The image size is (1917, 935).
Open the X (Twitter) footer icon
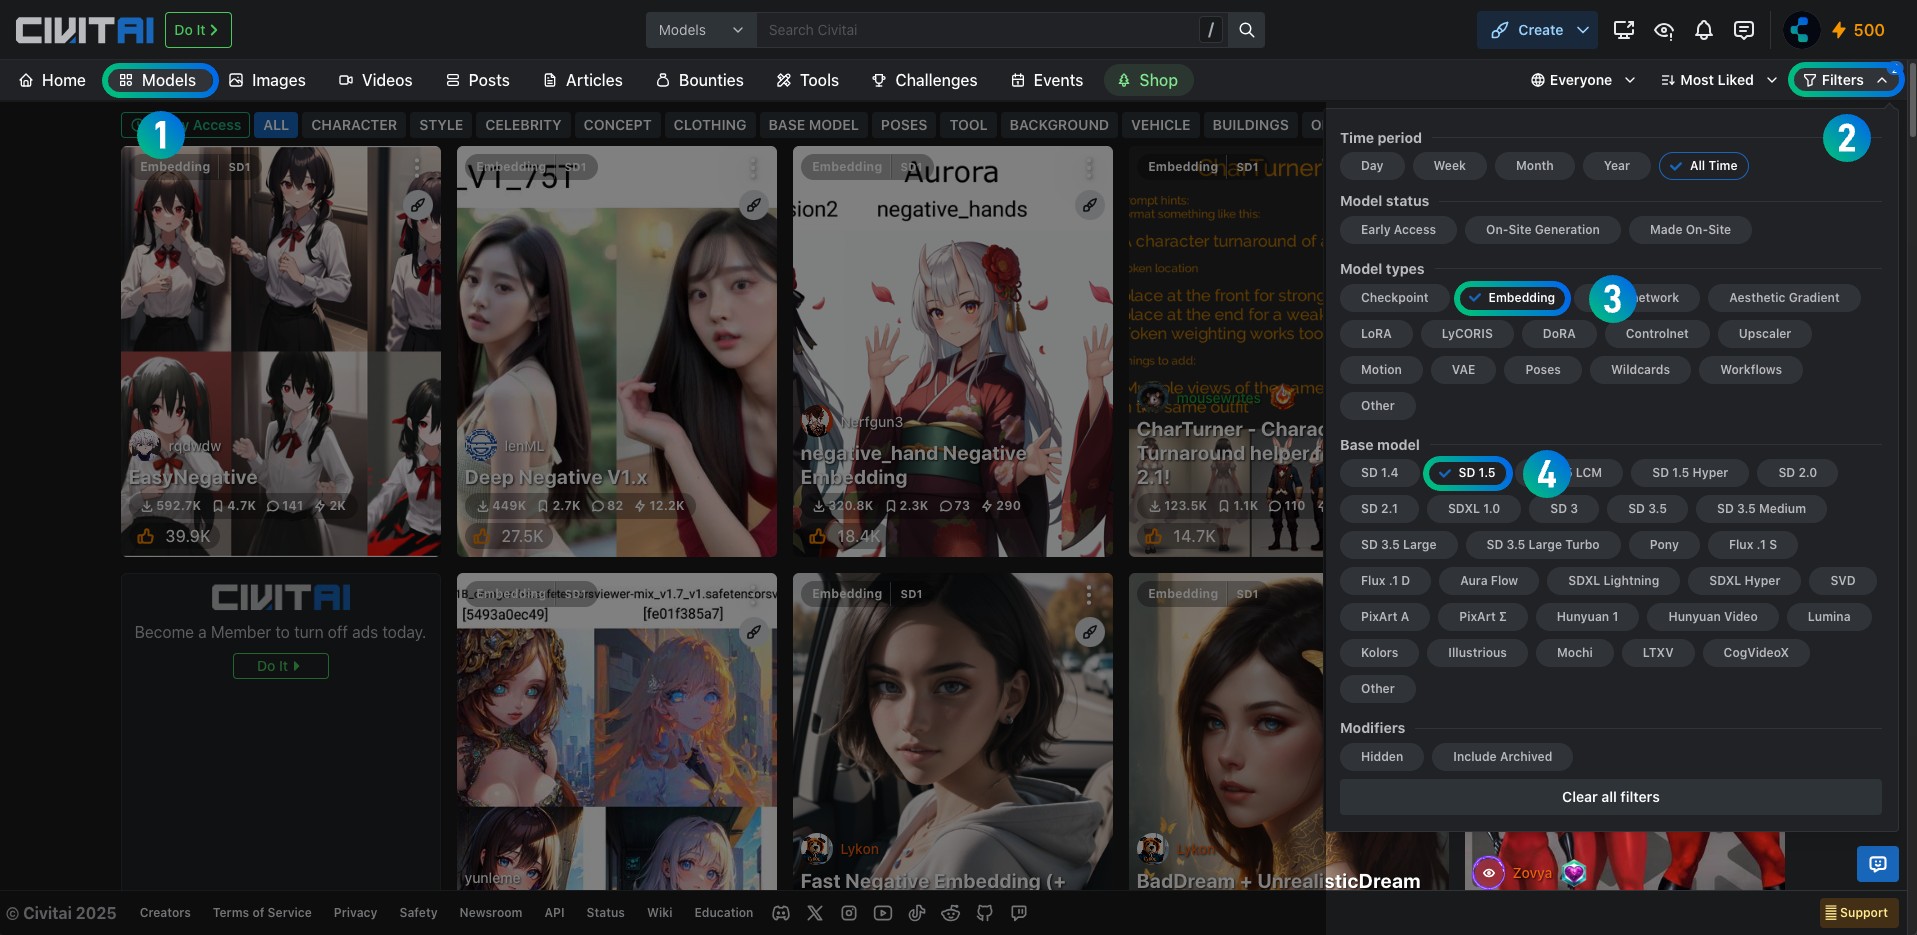click(x=814, y=913)
